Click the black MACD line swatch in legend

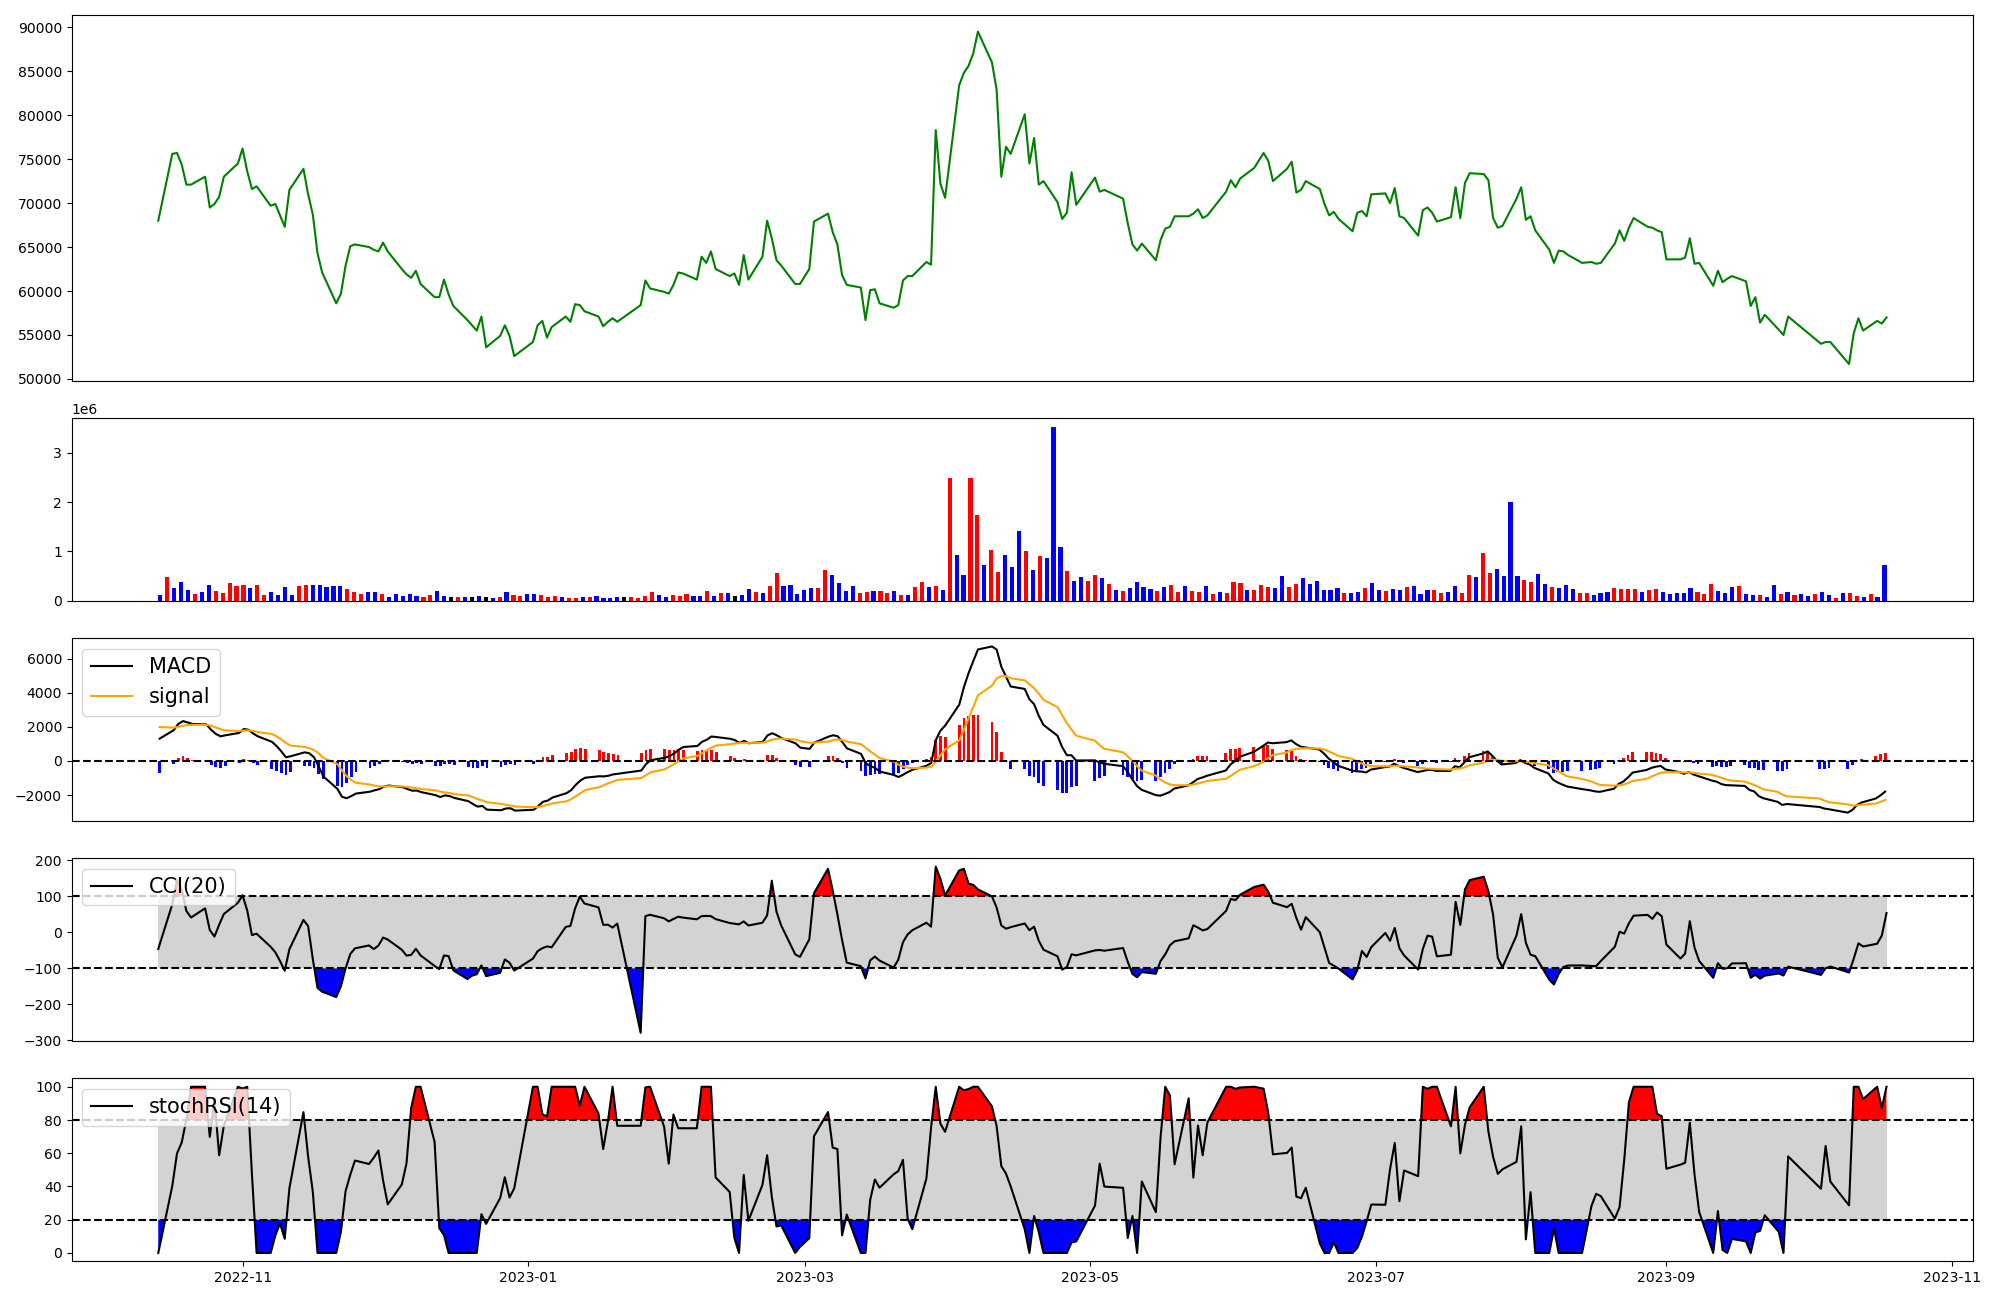coord(111,667)
